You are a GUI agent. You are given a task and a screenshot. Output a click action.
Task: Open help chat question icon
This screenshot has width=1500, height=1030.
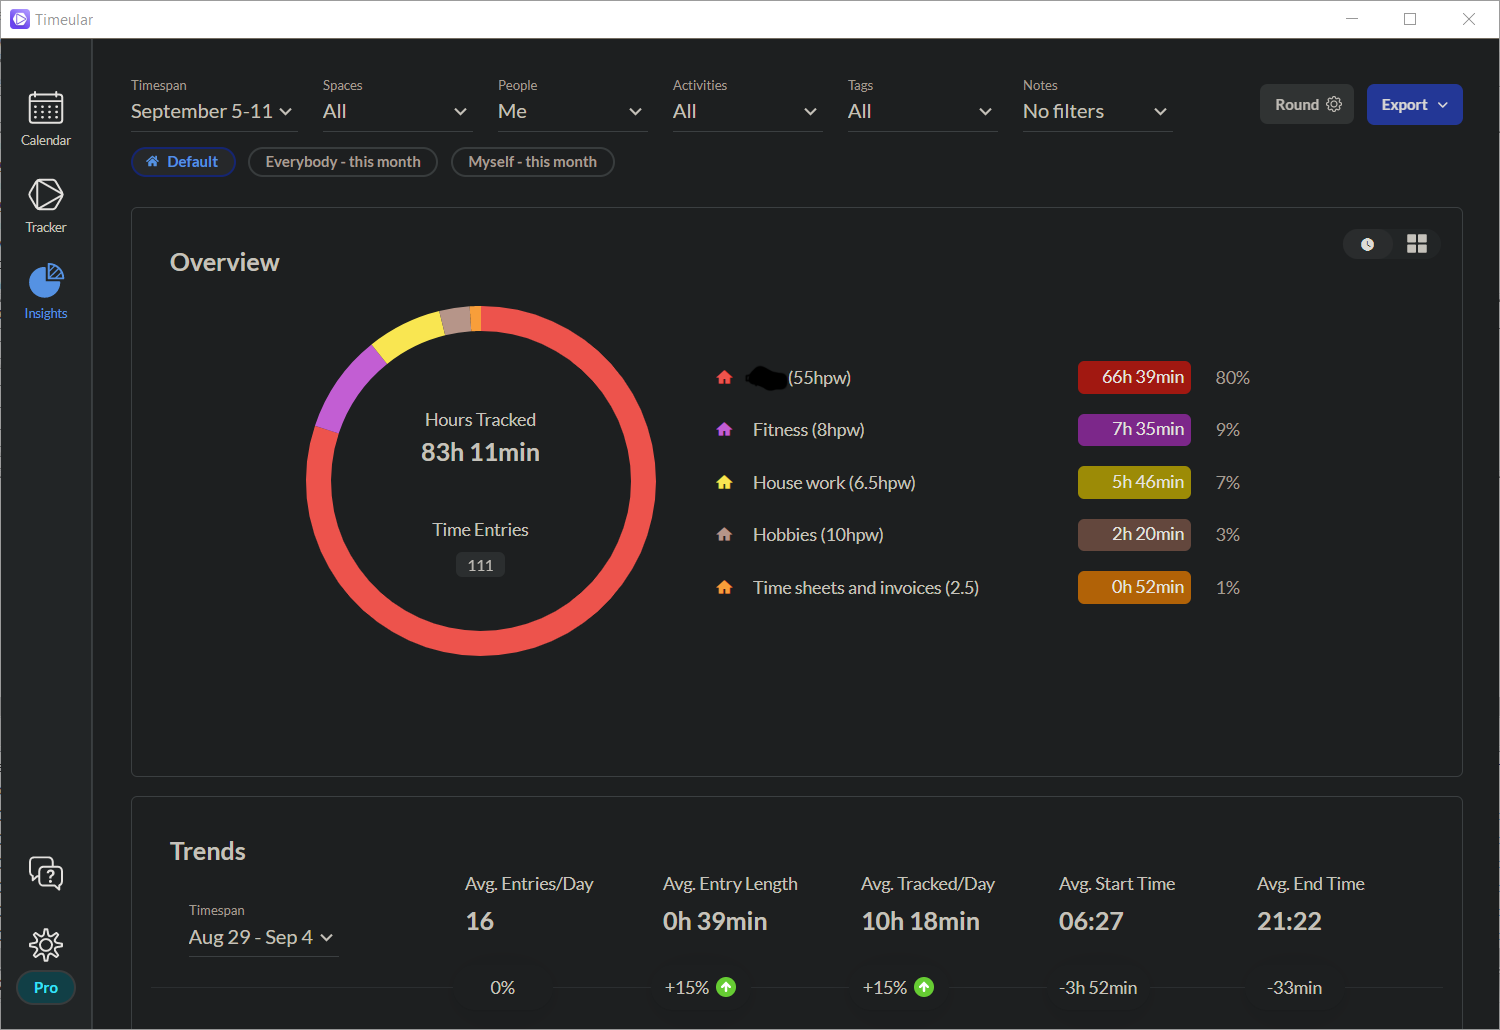click(x=46, y=873)
